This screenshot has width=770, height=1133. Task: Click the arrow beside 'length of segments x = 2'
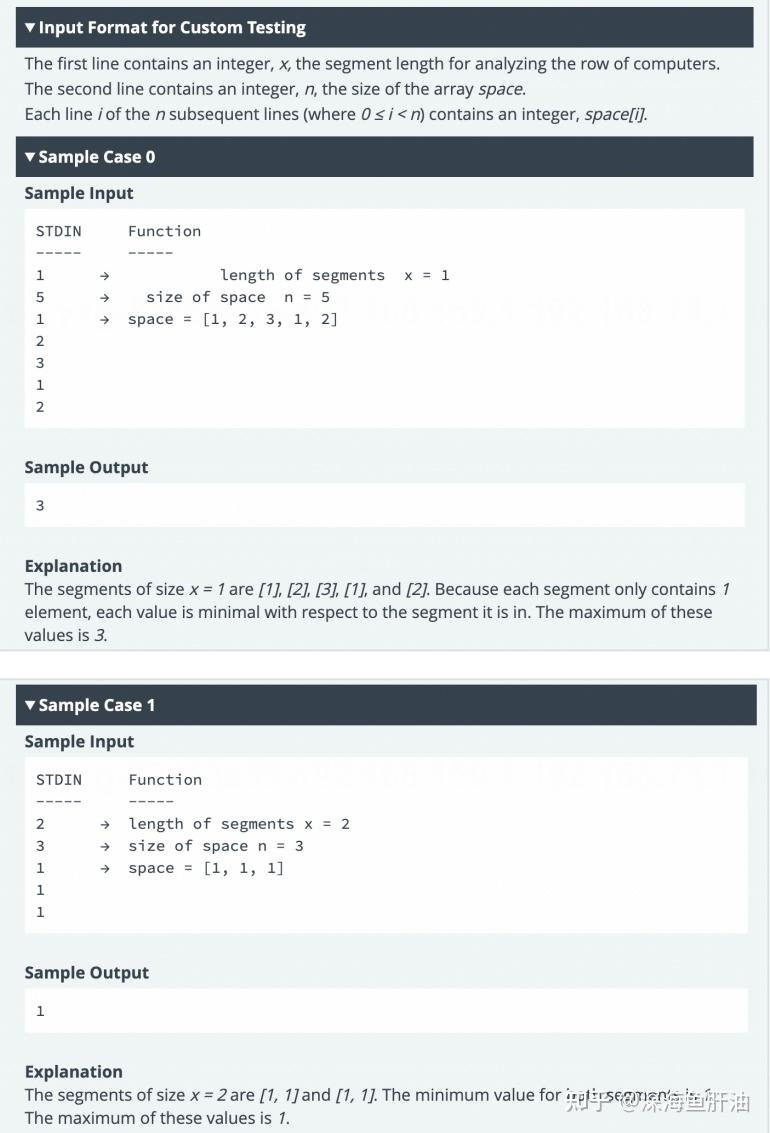pyautogui.click(x=105, y=824)
